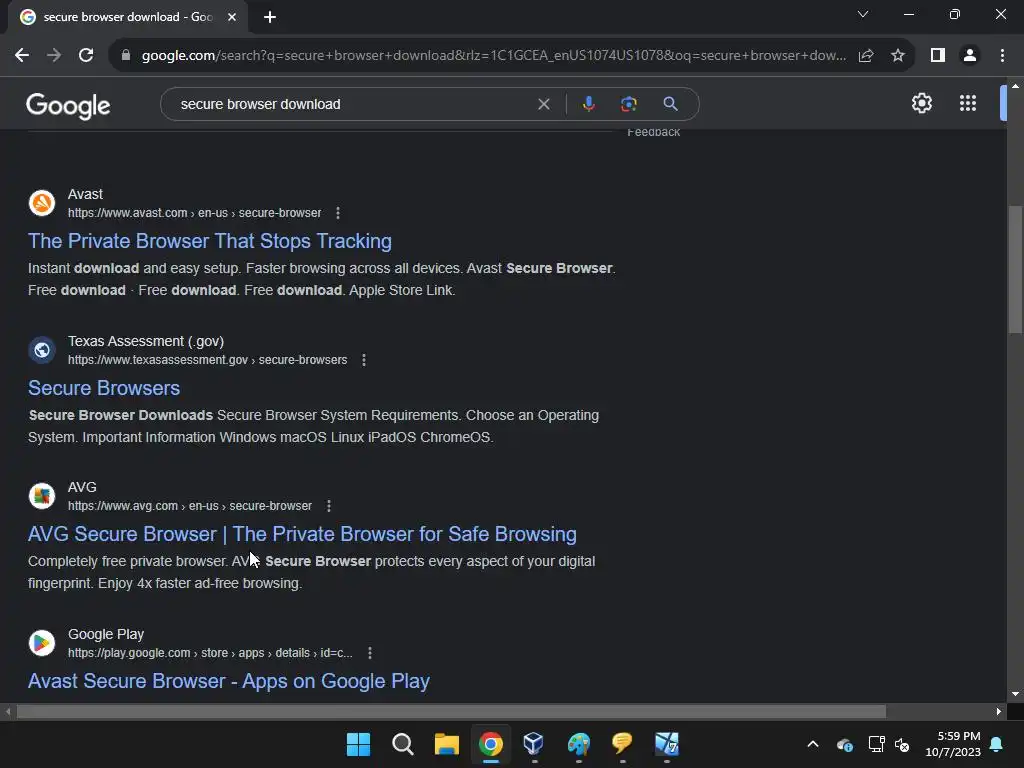Click the horizontal scrollbar thumb
The image size is (1024, 768).
(451, 711)
